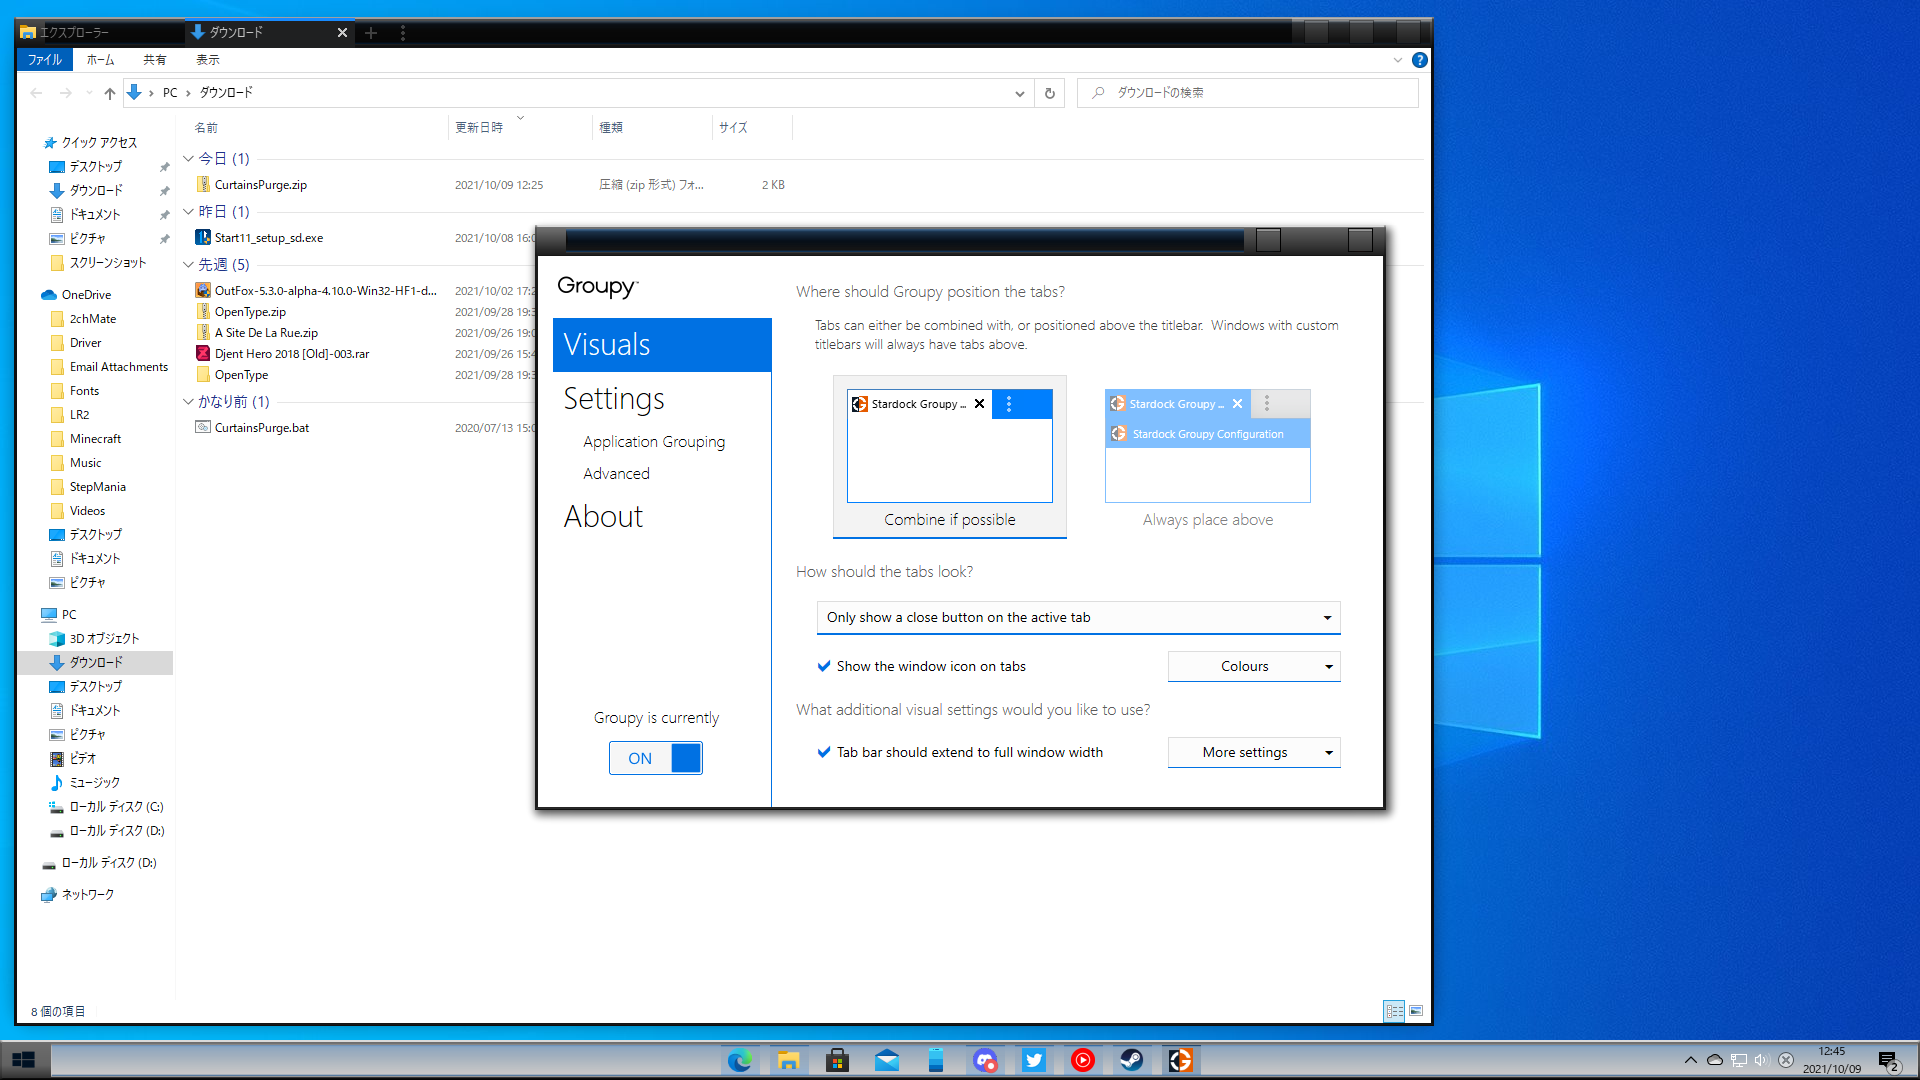Image resolution: width=1920 pixels, height=1080 pixels.
Task: Open the More settings dropdown
Action: pyautogui.click(x=1254, y=752)
